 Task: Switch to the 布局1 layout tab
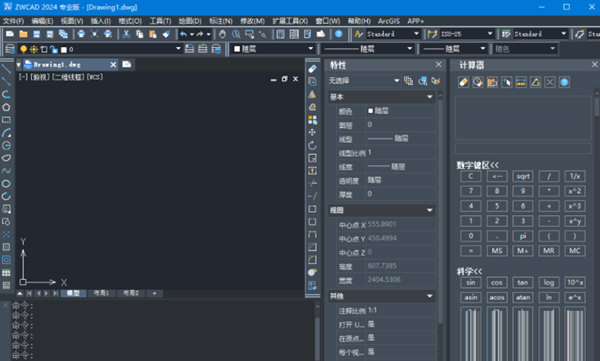(x=101, y=293)
